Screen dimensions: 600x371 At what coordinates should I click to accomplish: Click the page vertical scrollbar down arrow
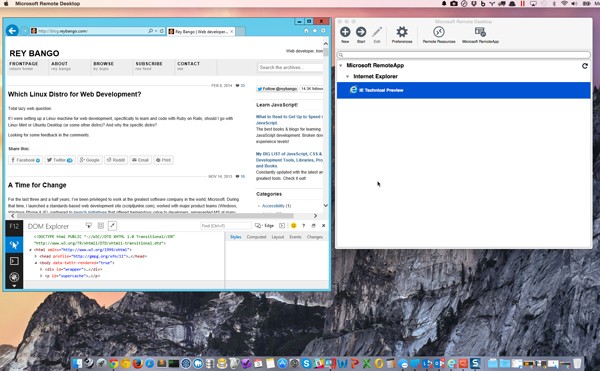pos(326,205)
